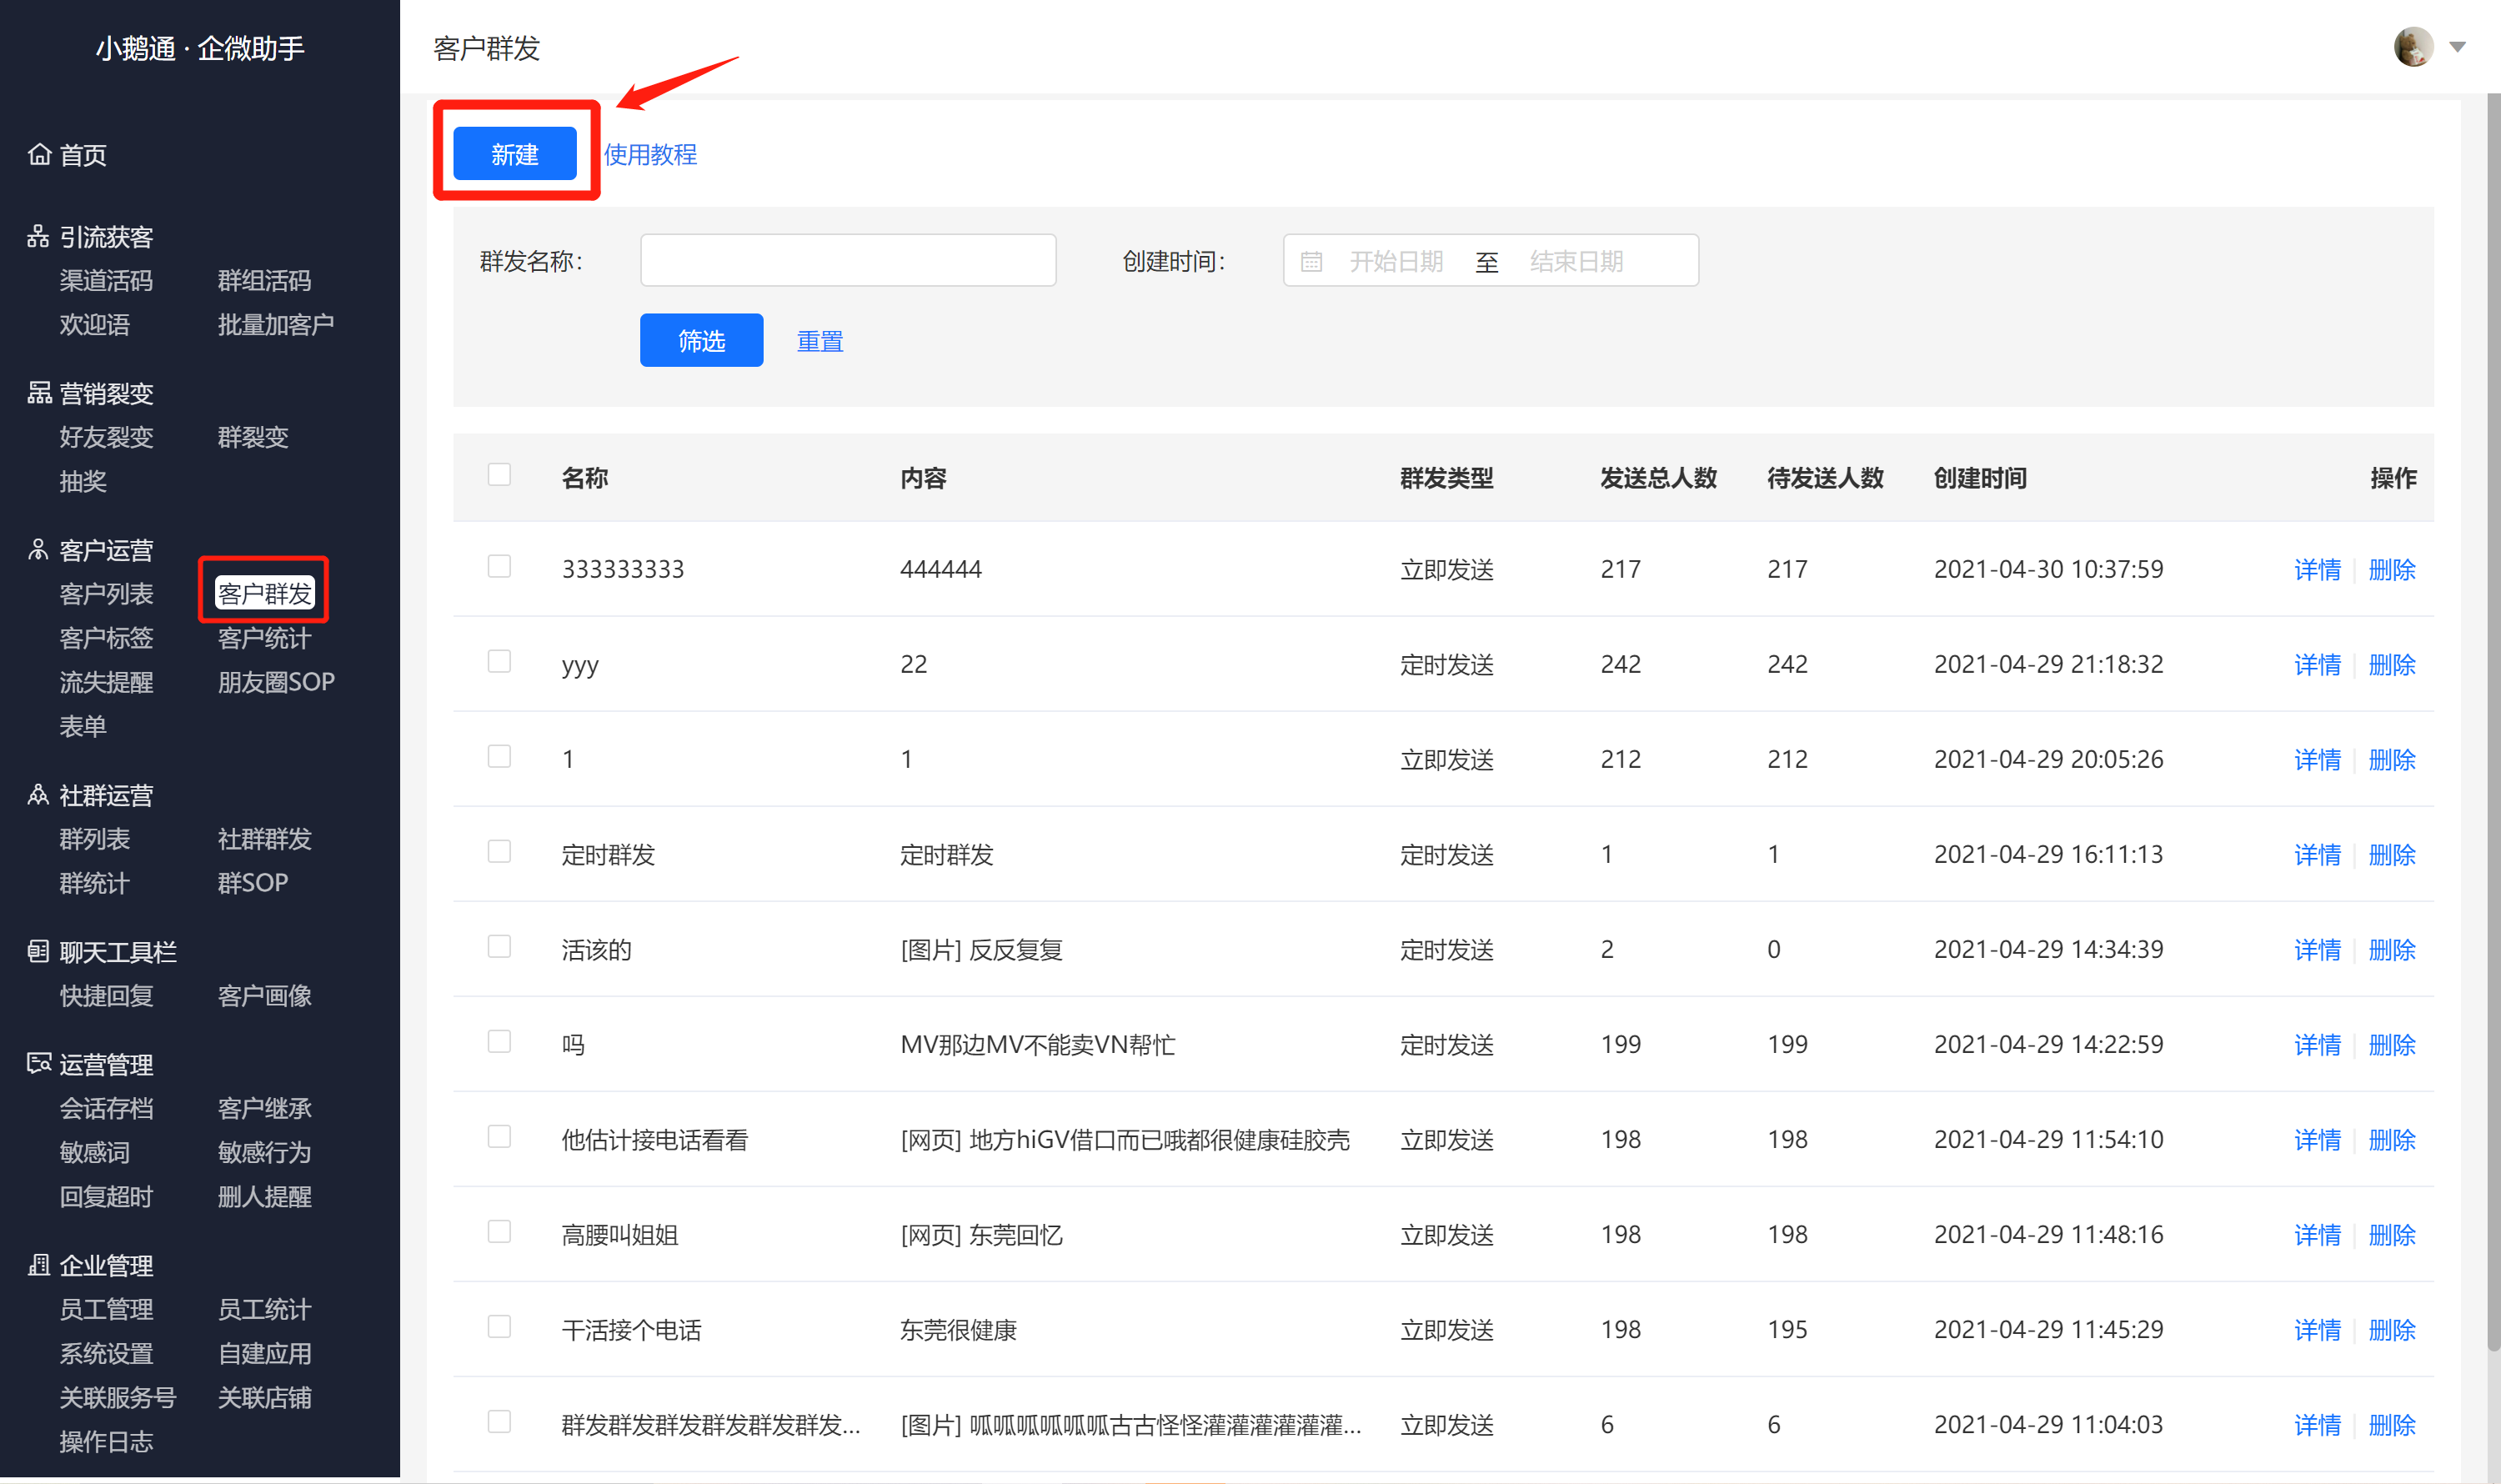Go to 朋友圈SOP menu item
Image resolution: width=2501 pixels, height=1484 pixels.
click(x=276, y=682)
